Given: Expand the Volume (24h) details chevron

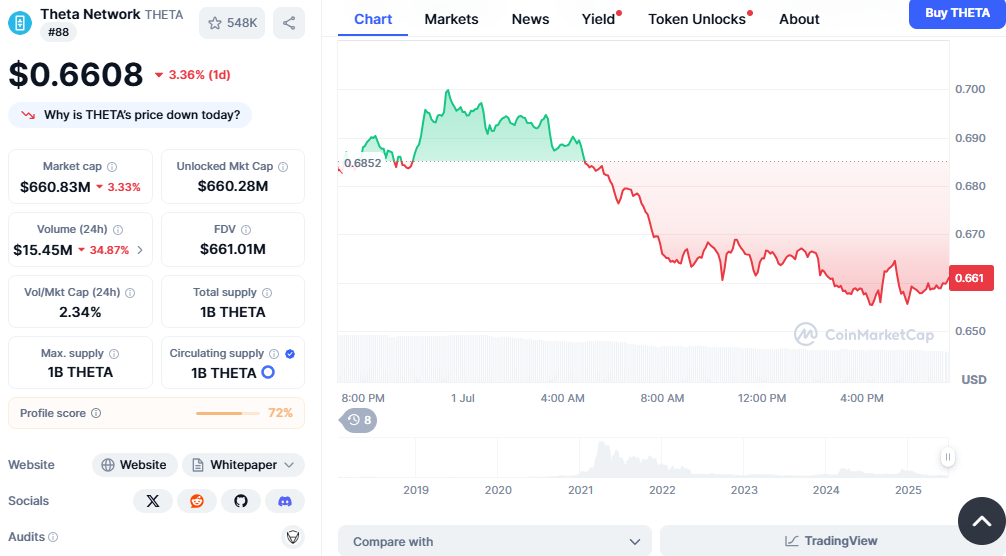Looking at the screenshot, I should coord(140,250).
